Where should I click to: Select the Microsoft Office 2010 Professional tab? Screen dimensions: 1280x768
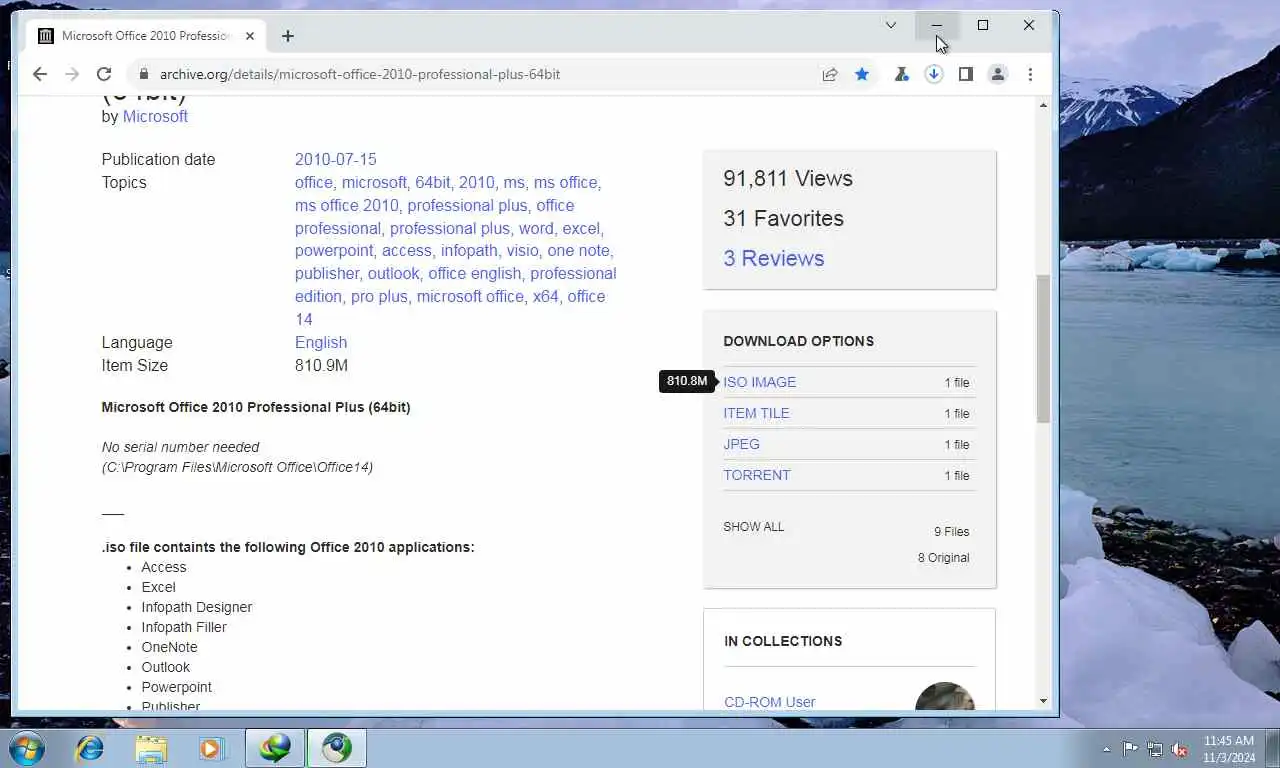coord(147,36)
